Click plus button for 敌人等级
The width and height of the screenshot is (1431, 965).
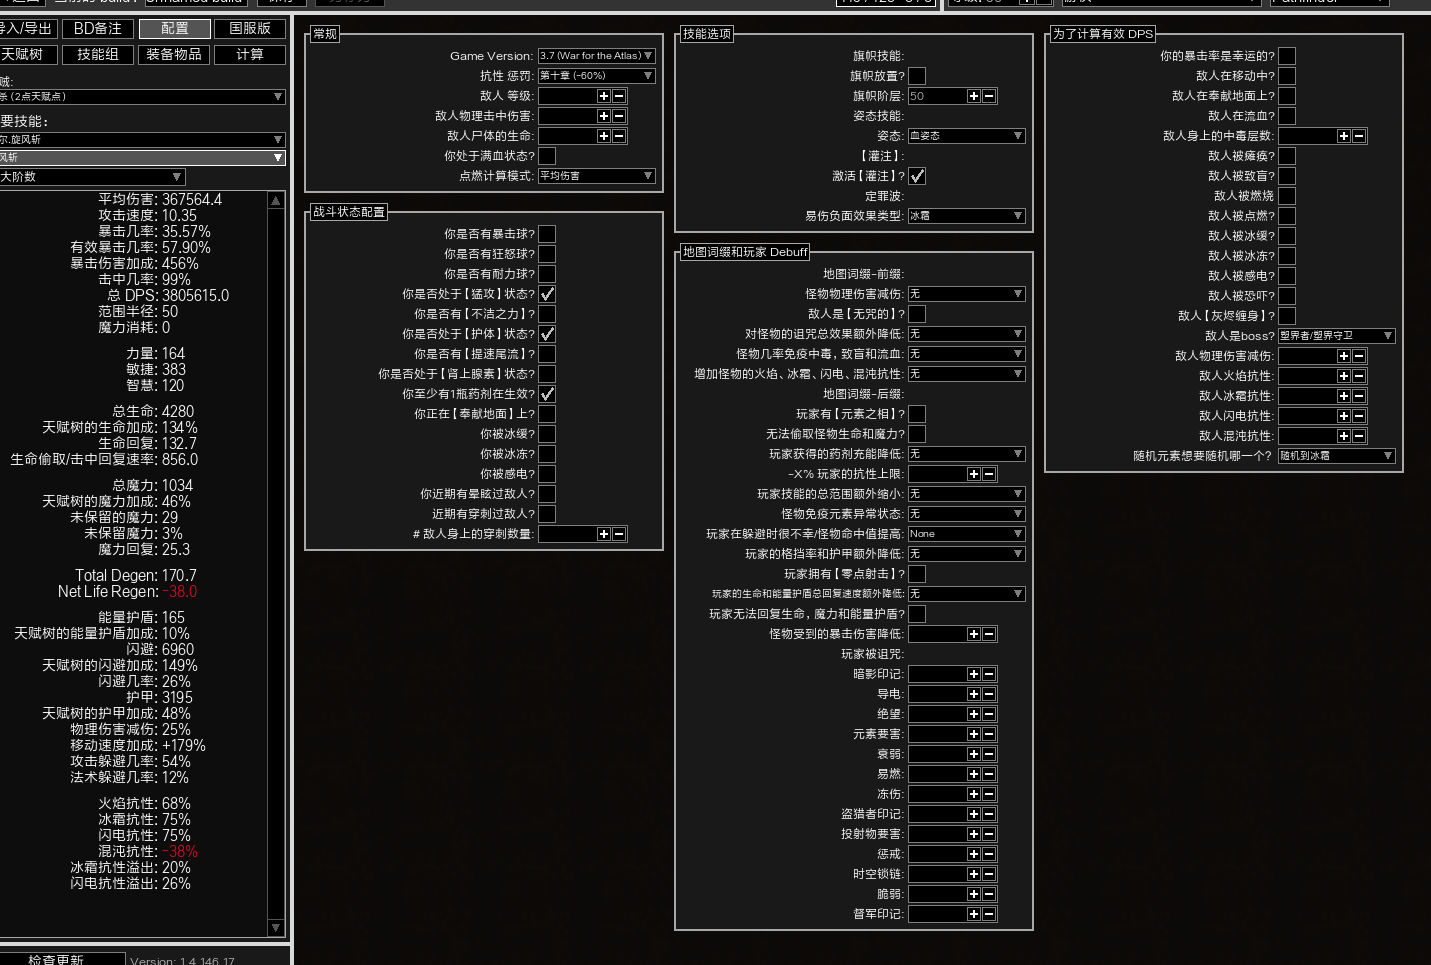tap(603, 96)
